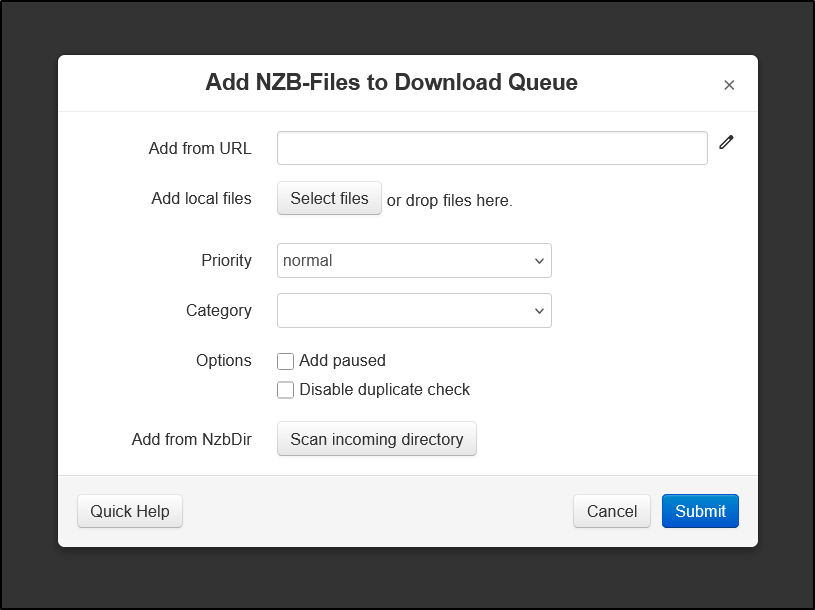Click the dialog title Add NZB-Files to Download Queue

coord(391,82)
